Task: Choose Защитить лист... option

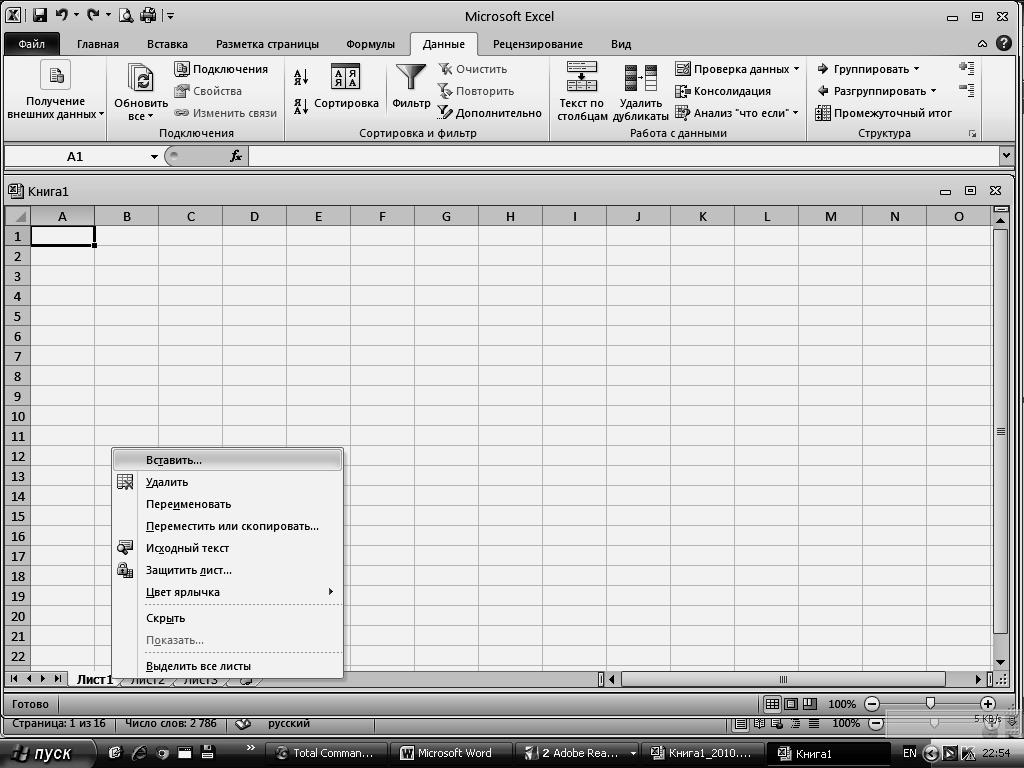Action: [228, 570]
